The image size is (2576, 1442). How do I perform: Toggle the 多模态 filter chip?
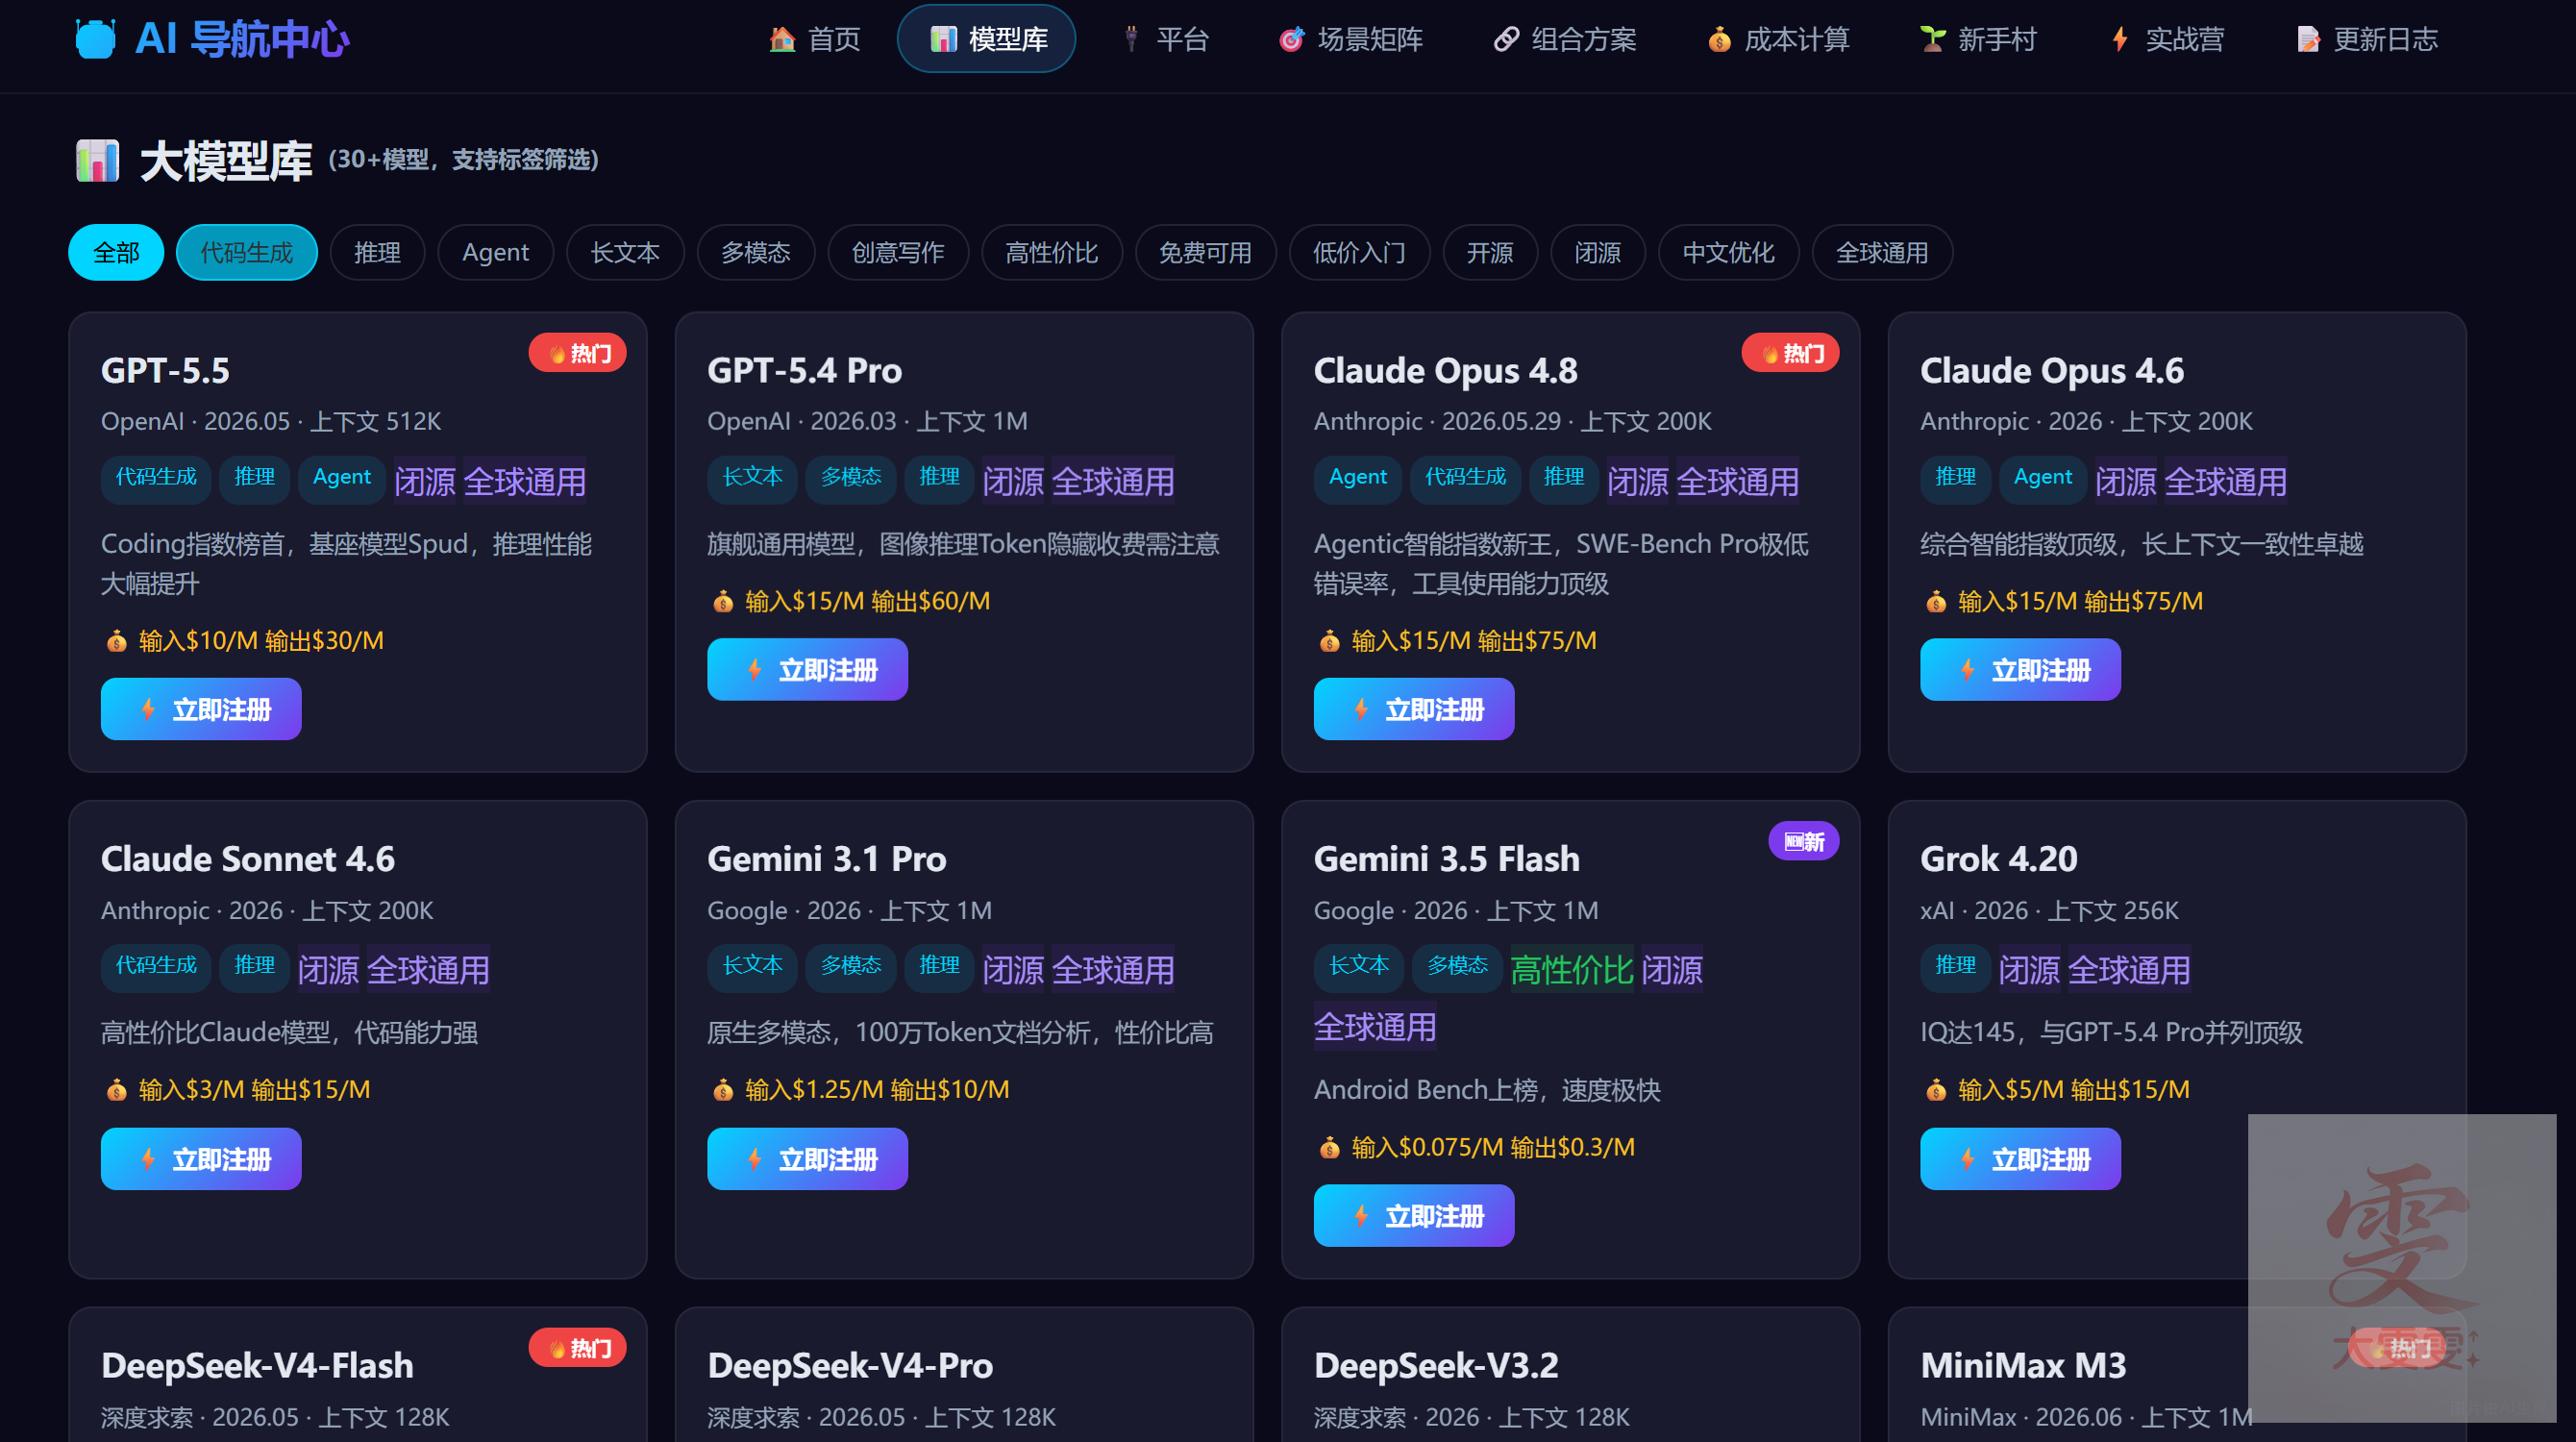tap(756, 253)
